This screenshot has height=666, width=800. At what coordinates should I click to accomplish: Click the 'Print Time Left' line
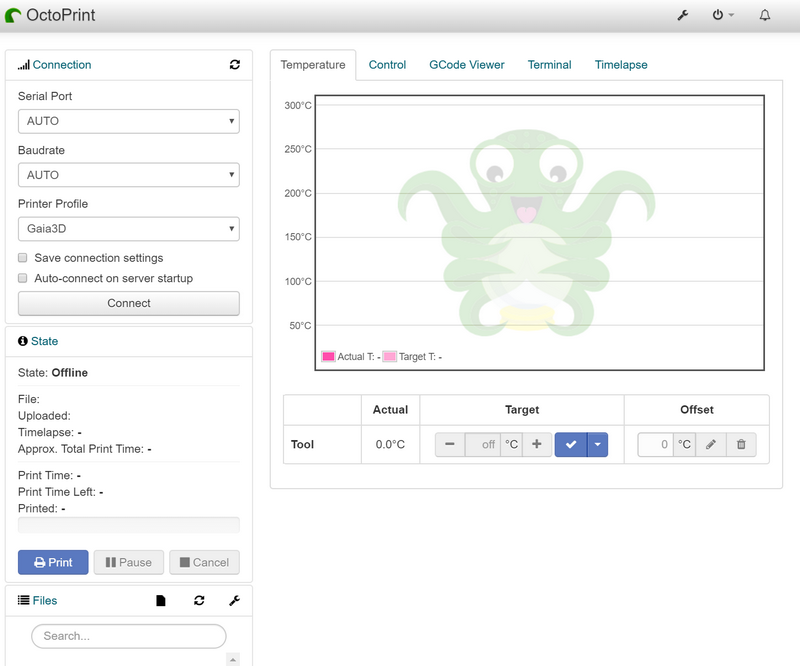pyautogui.click(x=61, y=492)
